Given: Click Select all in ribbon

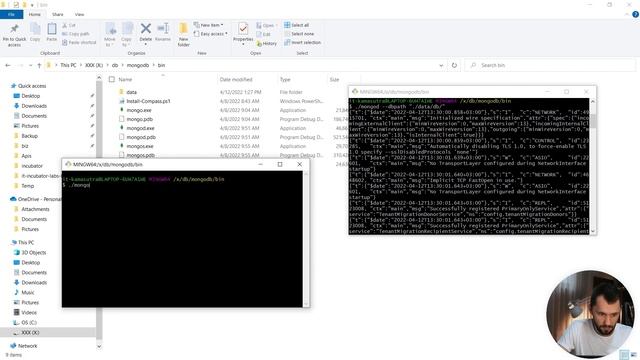Looking at the screenshot, I should tap(297, 25).
